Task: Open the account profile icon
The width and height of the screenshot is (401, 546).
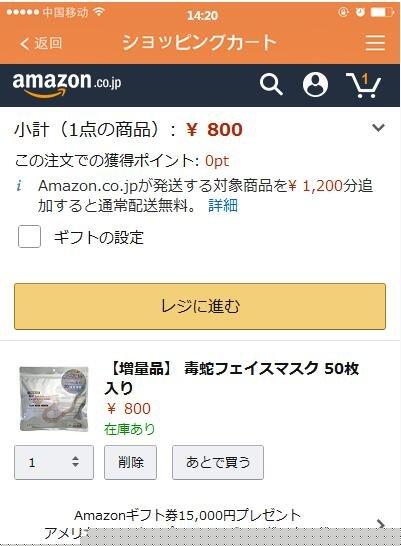Action: tap(315, 84)
